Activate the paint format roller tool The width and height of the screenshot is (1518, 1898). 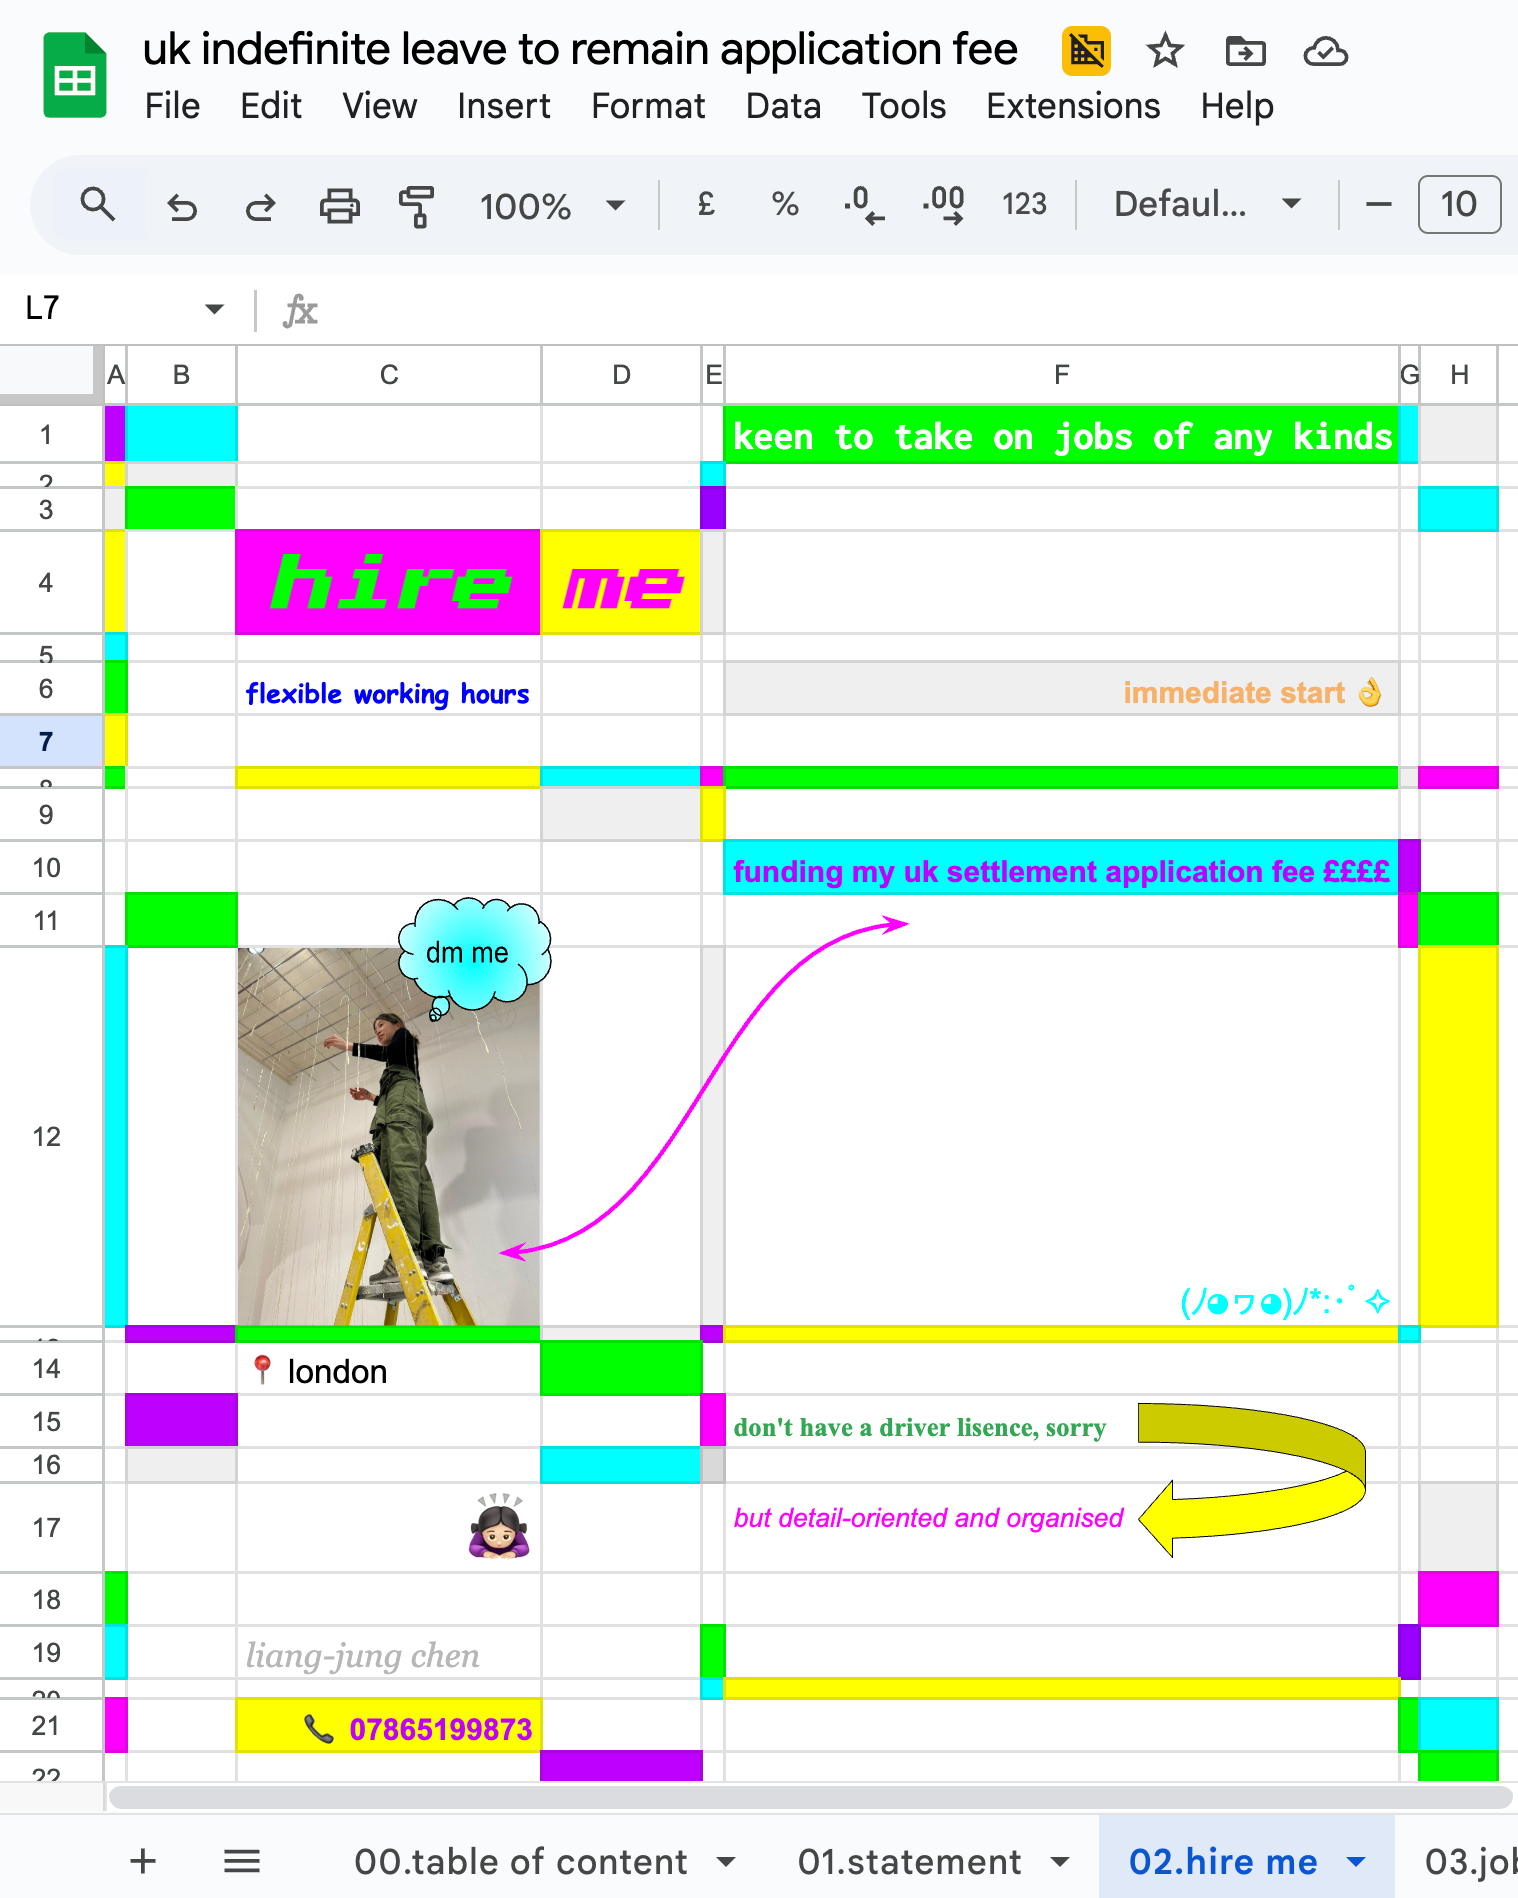click(x=416, y=206)
